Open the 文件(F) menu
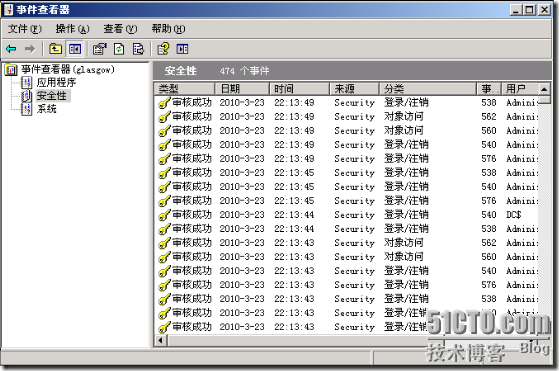This screenshot has height=371, width=559. coord(25,29)
